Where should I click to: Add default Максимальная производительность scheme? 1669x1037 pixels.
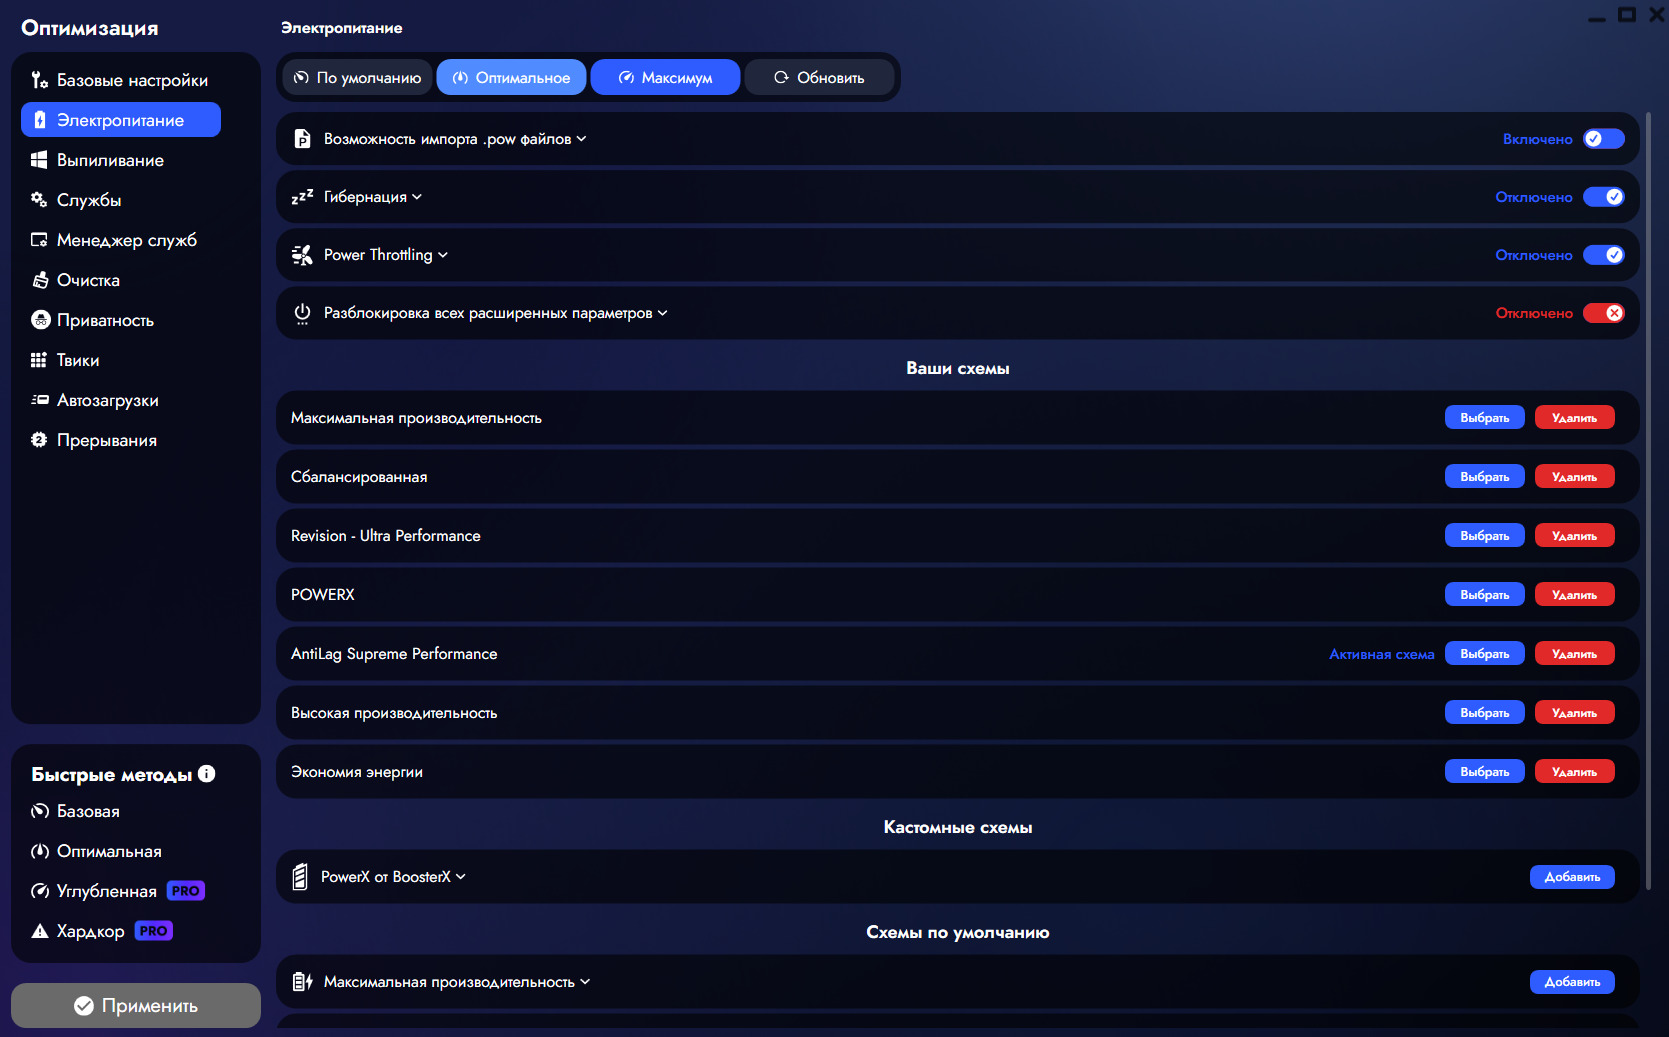pyautogui.click(x=1572, y=982)
